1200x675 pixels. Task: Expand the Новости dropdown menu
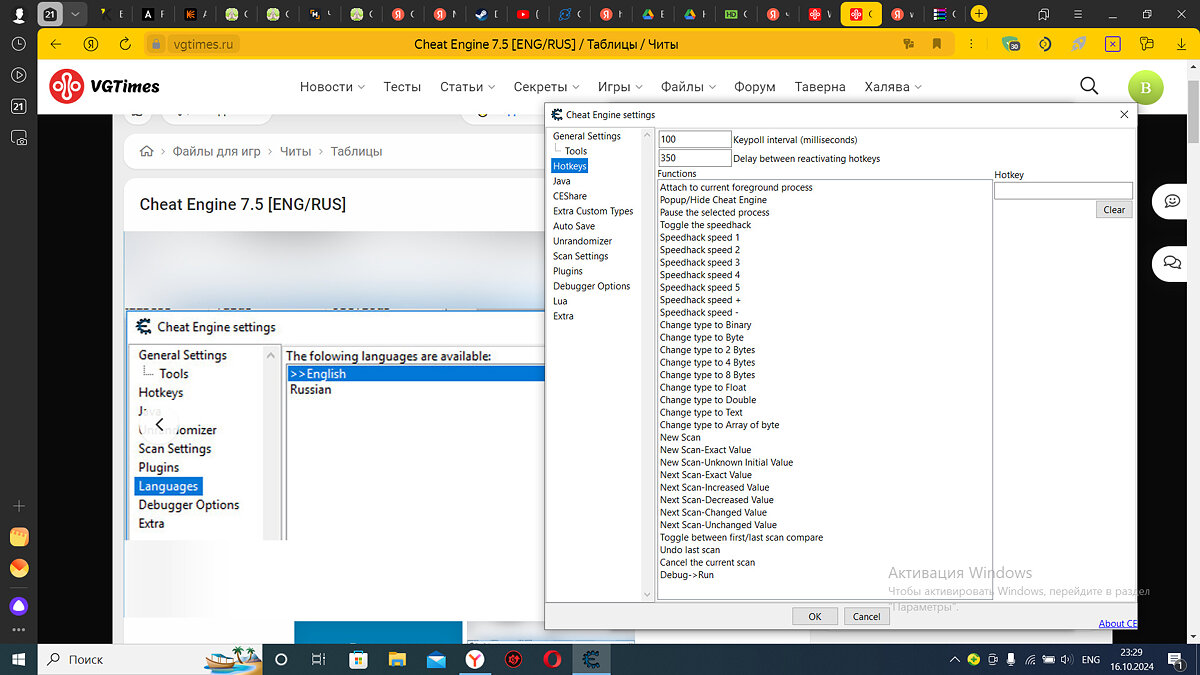point(332,87)
